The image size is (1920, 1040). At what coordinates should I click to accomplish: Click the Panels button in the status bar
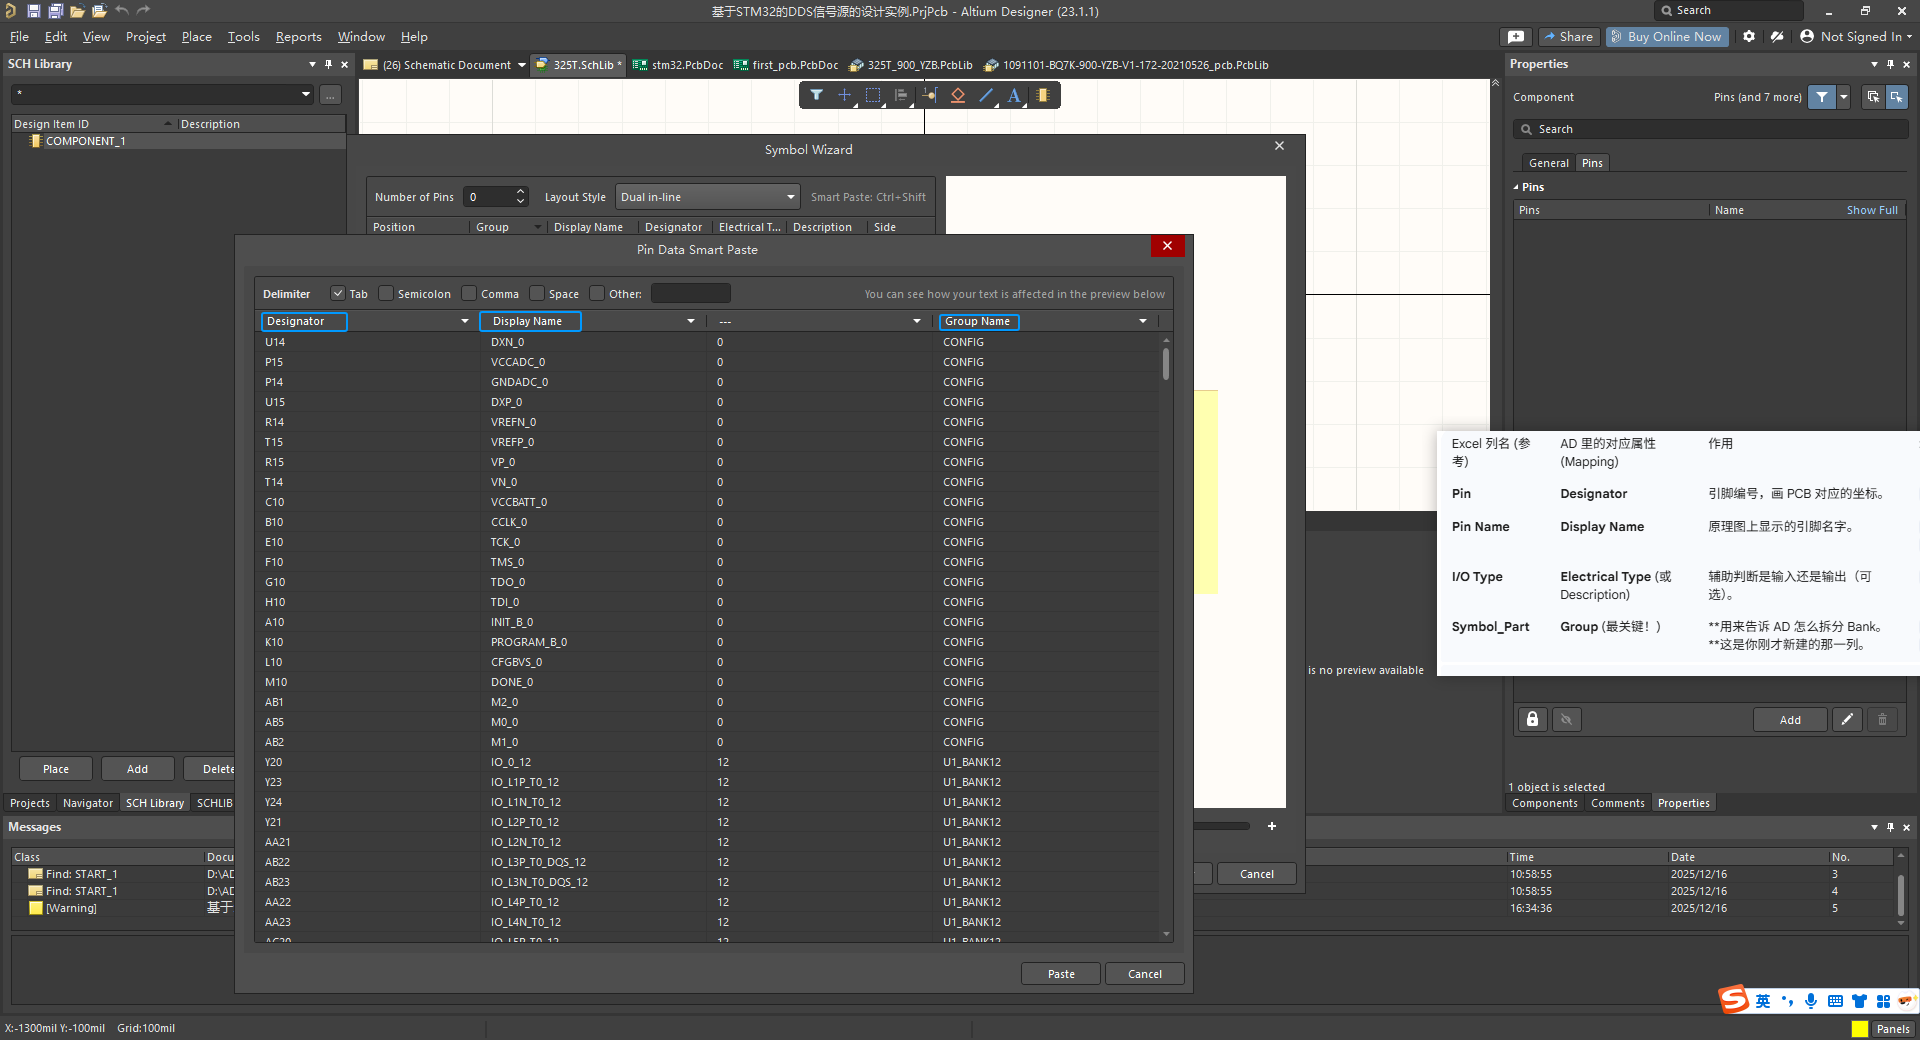(1893, 1028)
